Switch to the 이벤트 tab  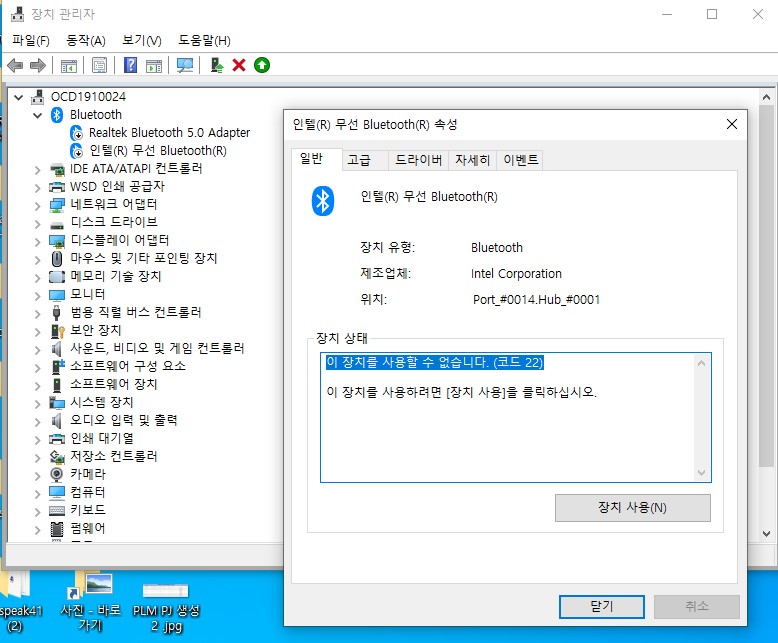pyautogui.click(x=520, y=160)
